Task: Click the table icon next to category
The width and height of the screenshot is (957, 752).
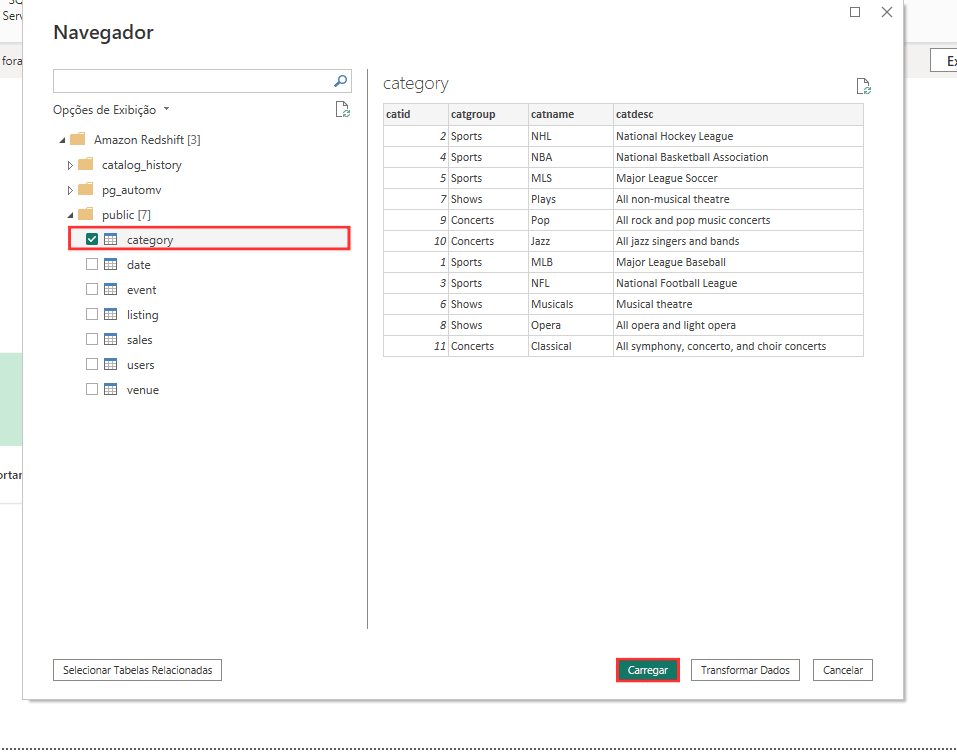Action: point(109,239)
